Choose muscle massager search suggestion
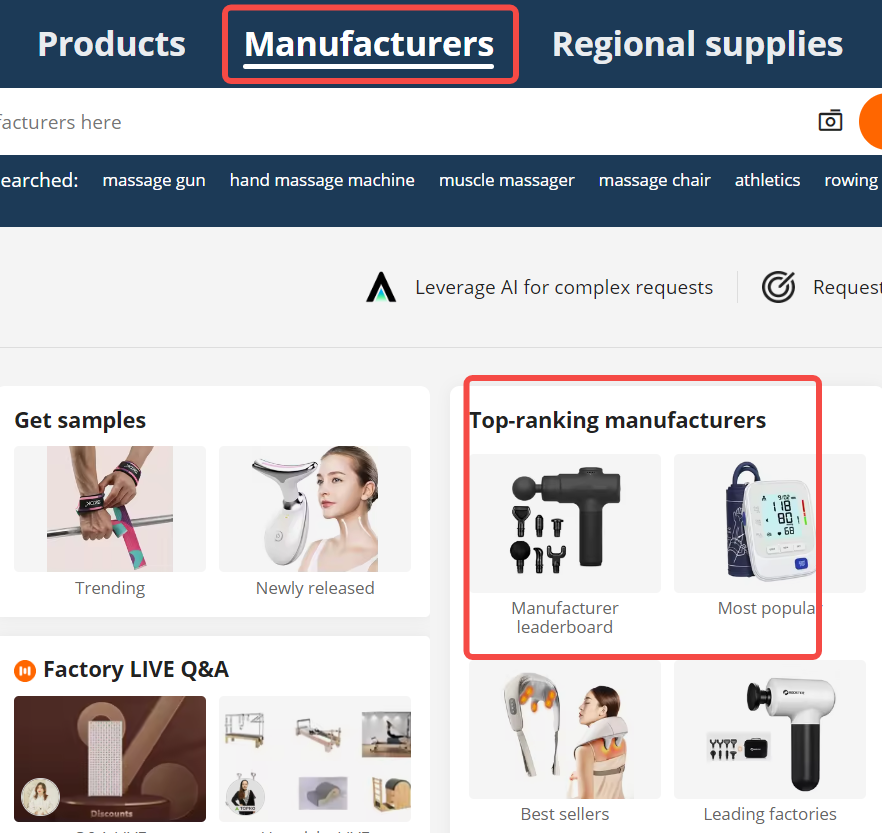 pyautogui.click(x=507, y=181)
